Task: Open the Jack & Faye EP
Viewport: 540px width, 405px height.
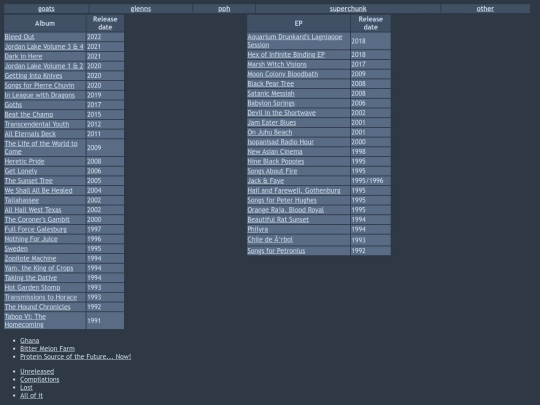Action: 266,180
